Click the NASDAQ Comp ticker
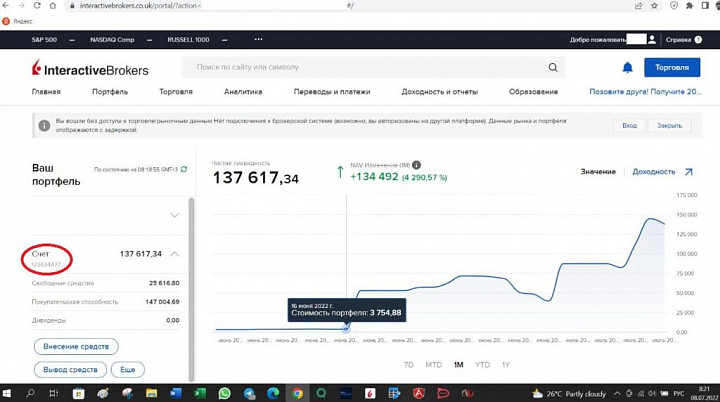Screen dimensions: 720x402 [112, 40]
